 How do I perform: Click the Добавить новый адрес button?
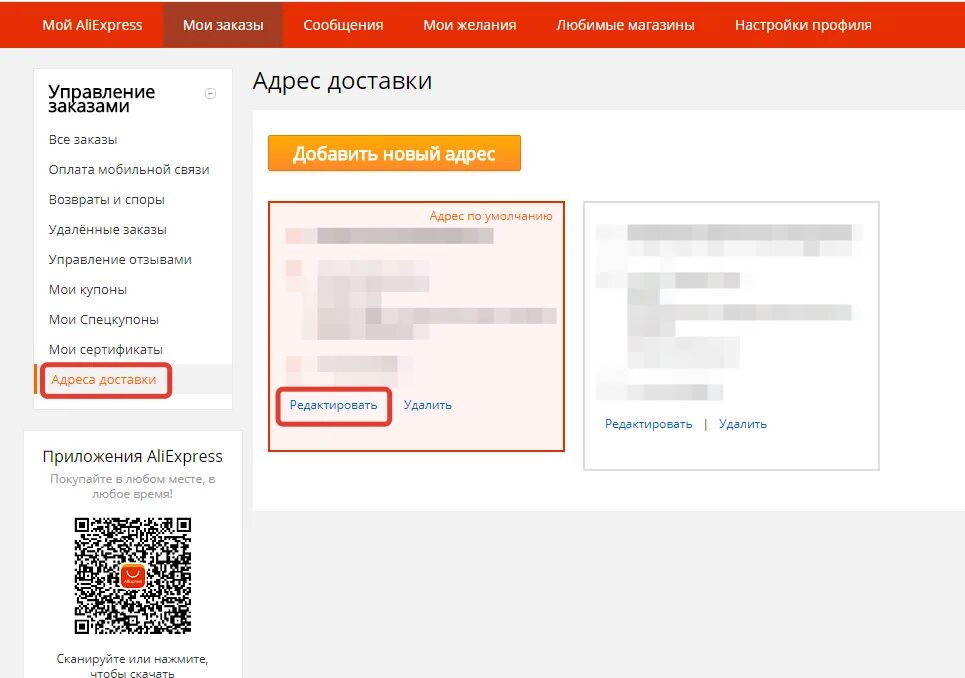394,153
